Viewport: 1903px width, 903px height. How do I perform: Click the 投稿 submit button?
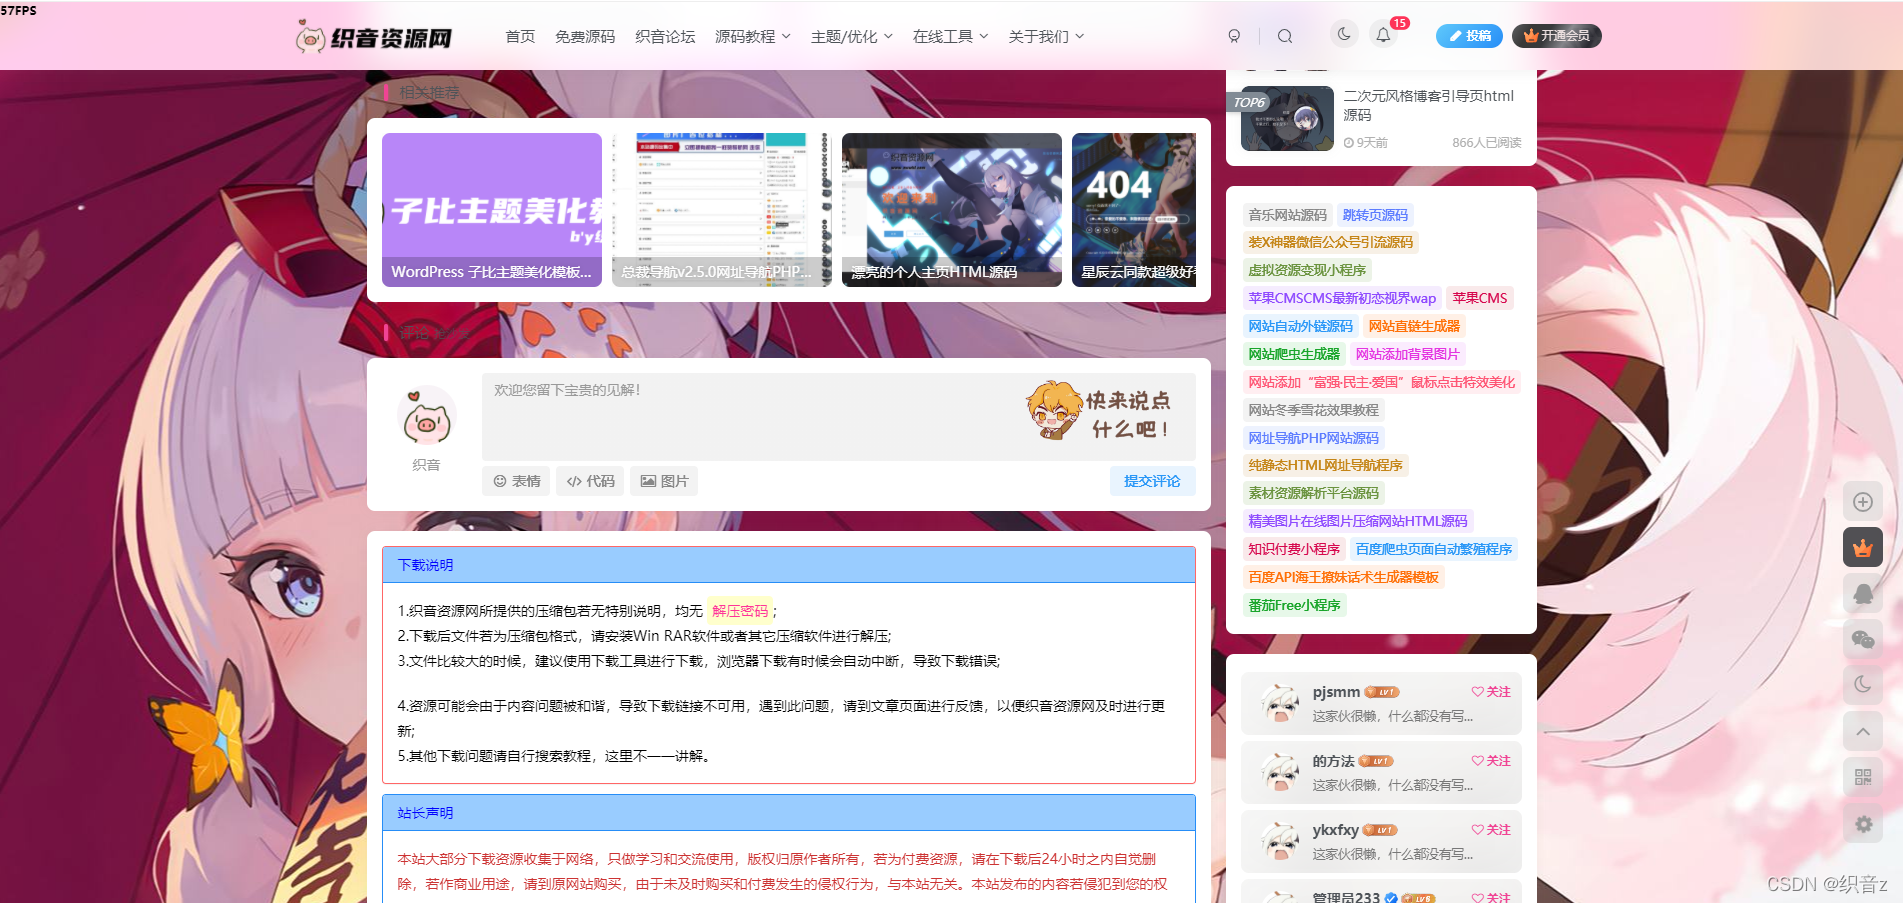1470,36
